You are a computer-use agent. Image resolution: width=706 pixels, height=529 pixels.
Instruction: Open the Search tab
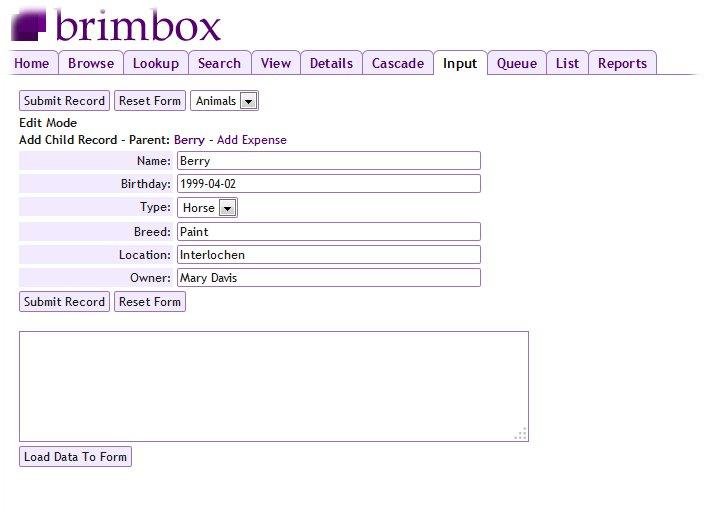(x=219, y=63)
